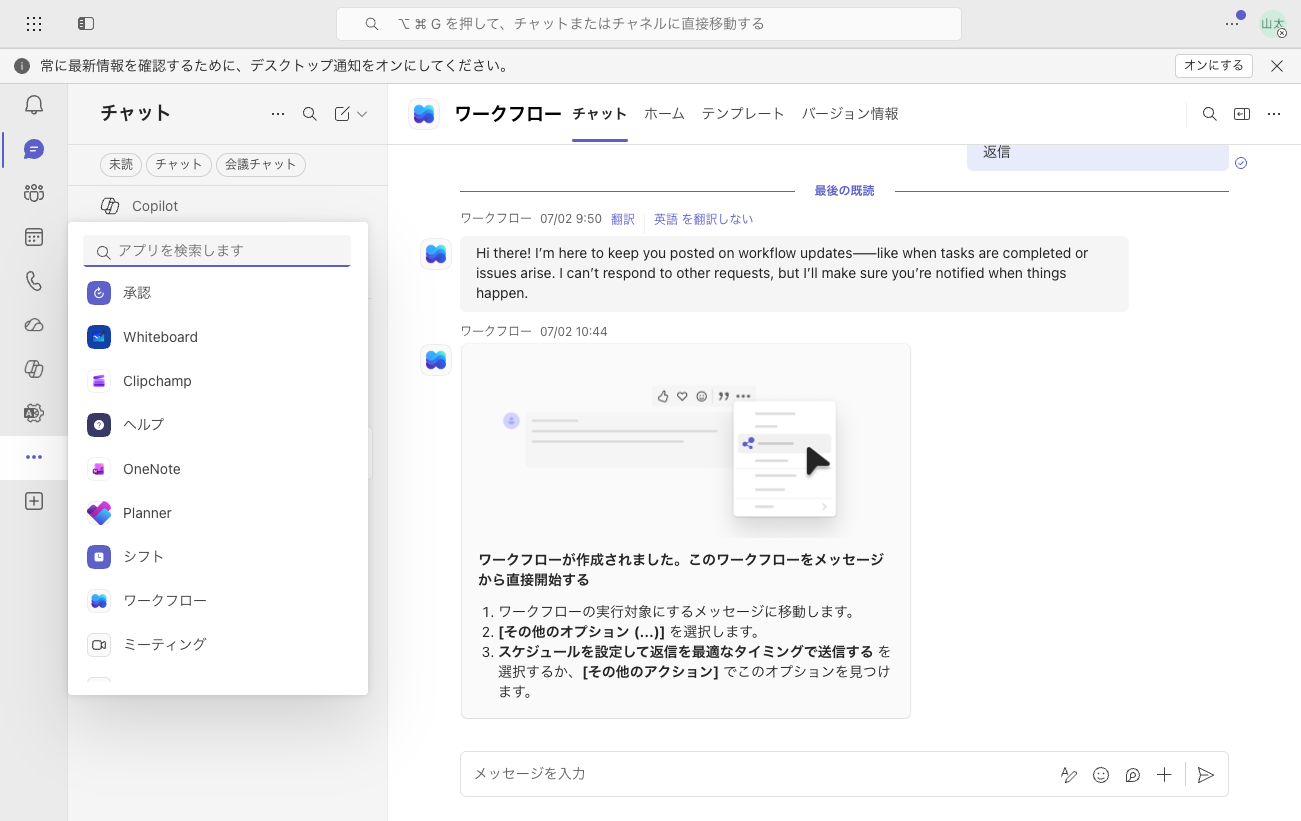Open Teams communities icon in rail

[x=34, y=193]
